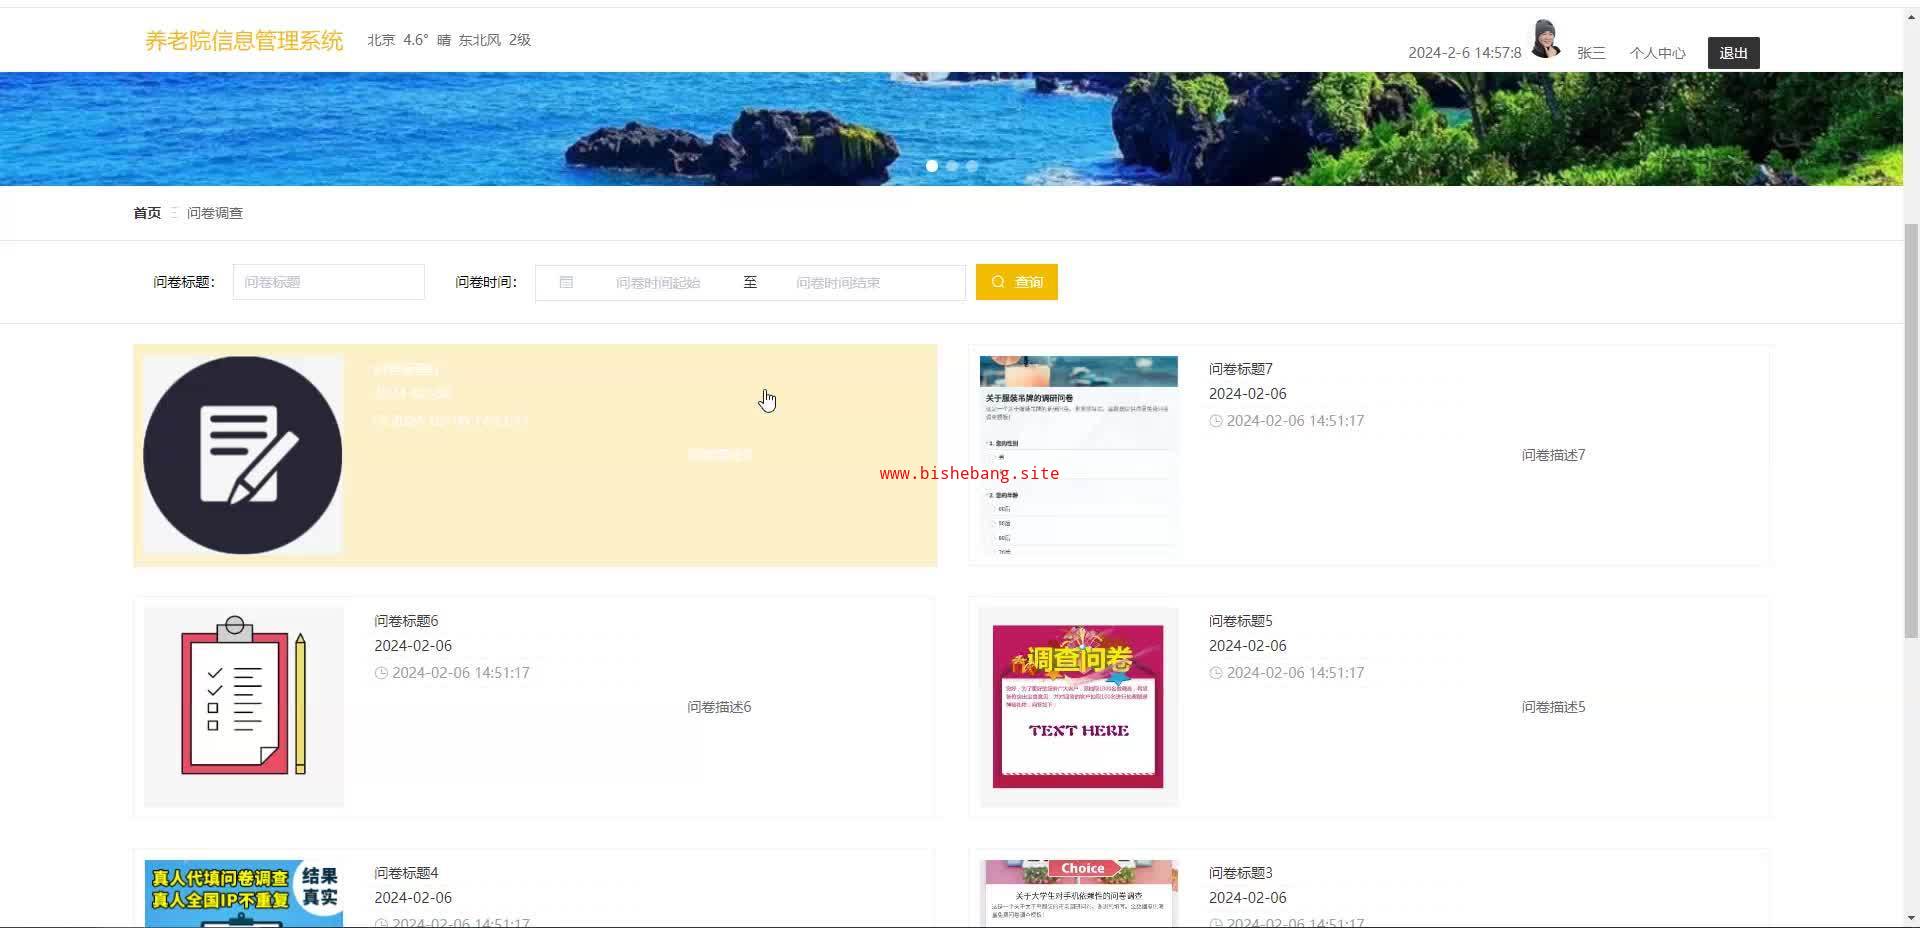The width and height of the screenshot is (1920, 928).
Task: Click the clock icon on the 问卷标题7 card
Action: pos(1216,421)
